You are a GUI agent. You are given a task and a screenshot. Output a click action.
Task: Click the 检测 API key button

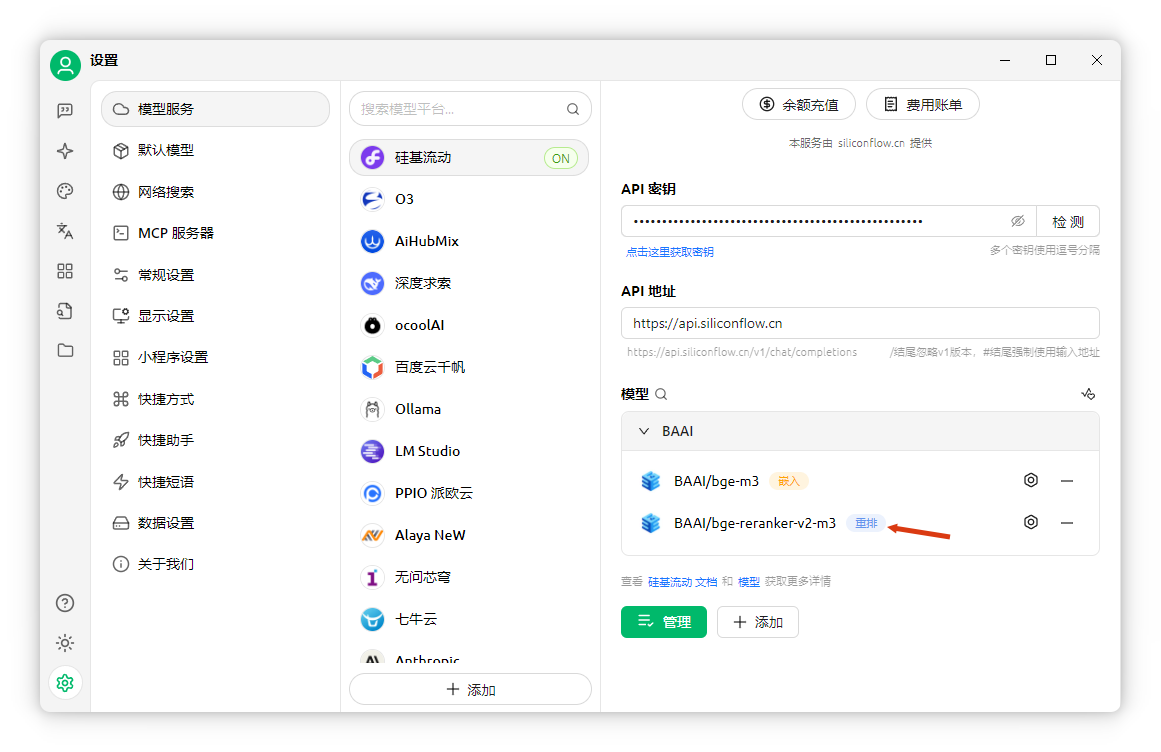coord(1067,221)
